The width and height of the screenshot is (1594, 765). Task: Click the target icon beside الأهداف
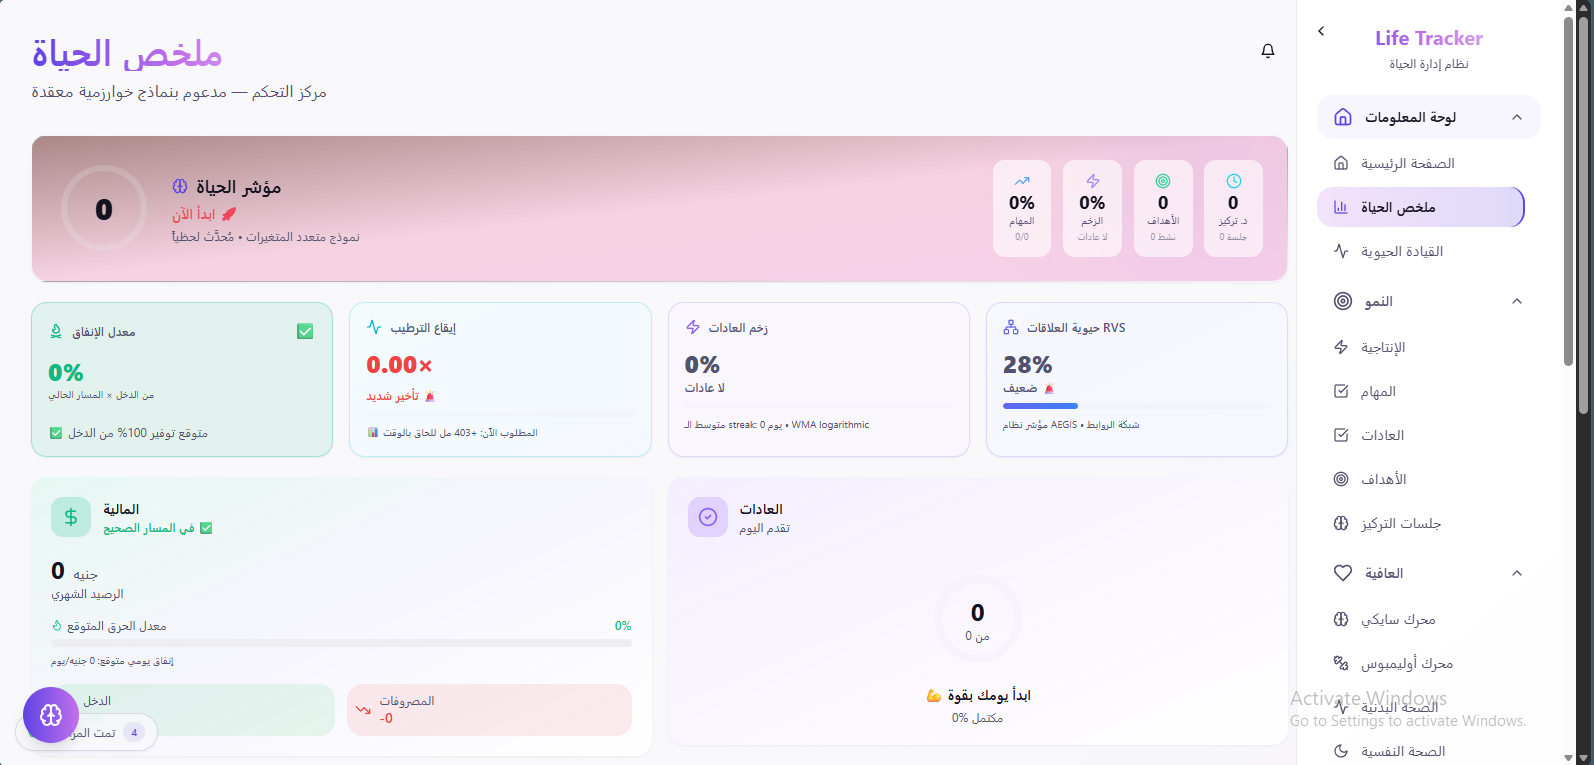1342,479
